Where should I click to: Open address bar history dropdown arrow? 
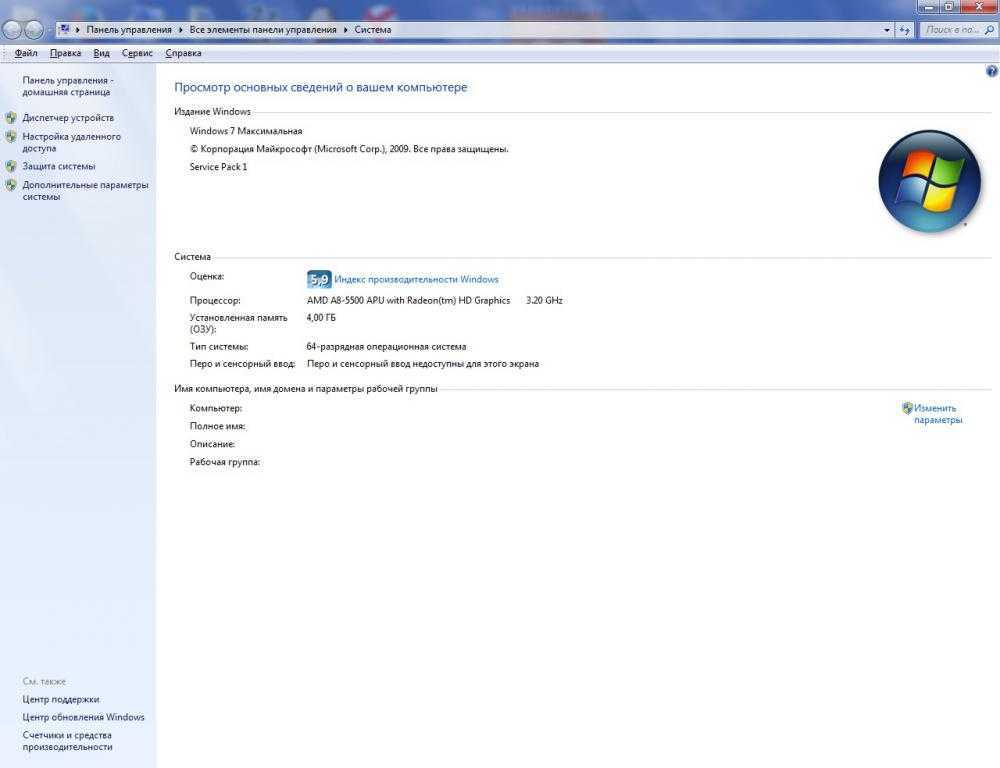click(886, 30)
